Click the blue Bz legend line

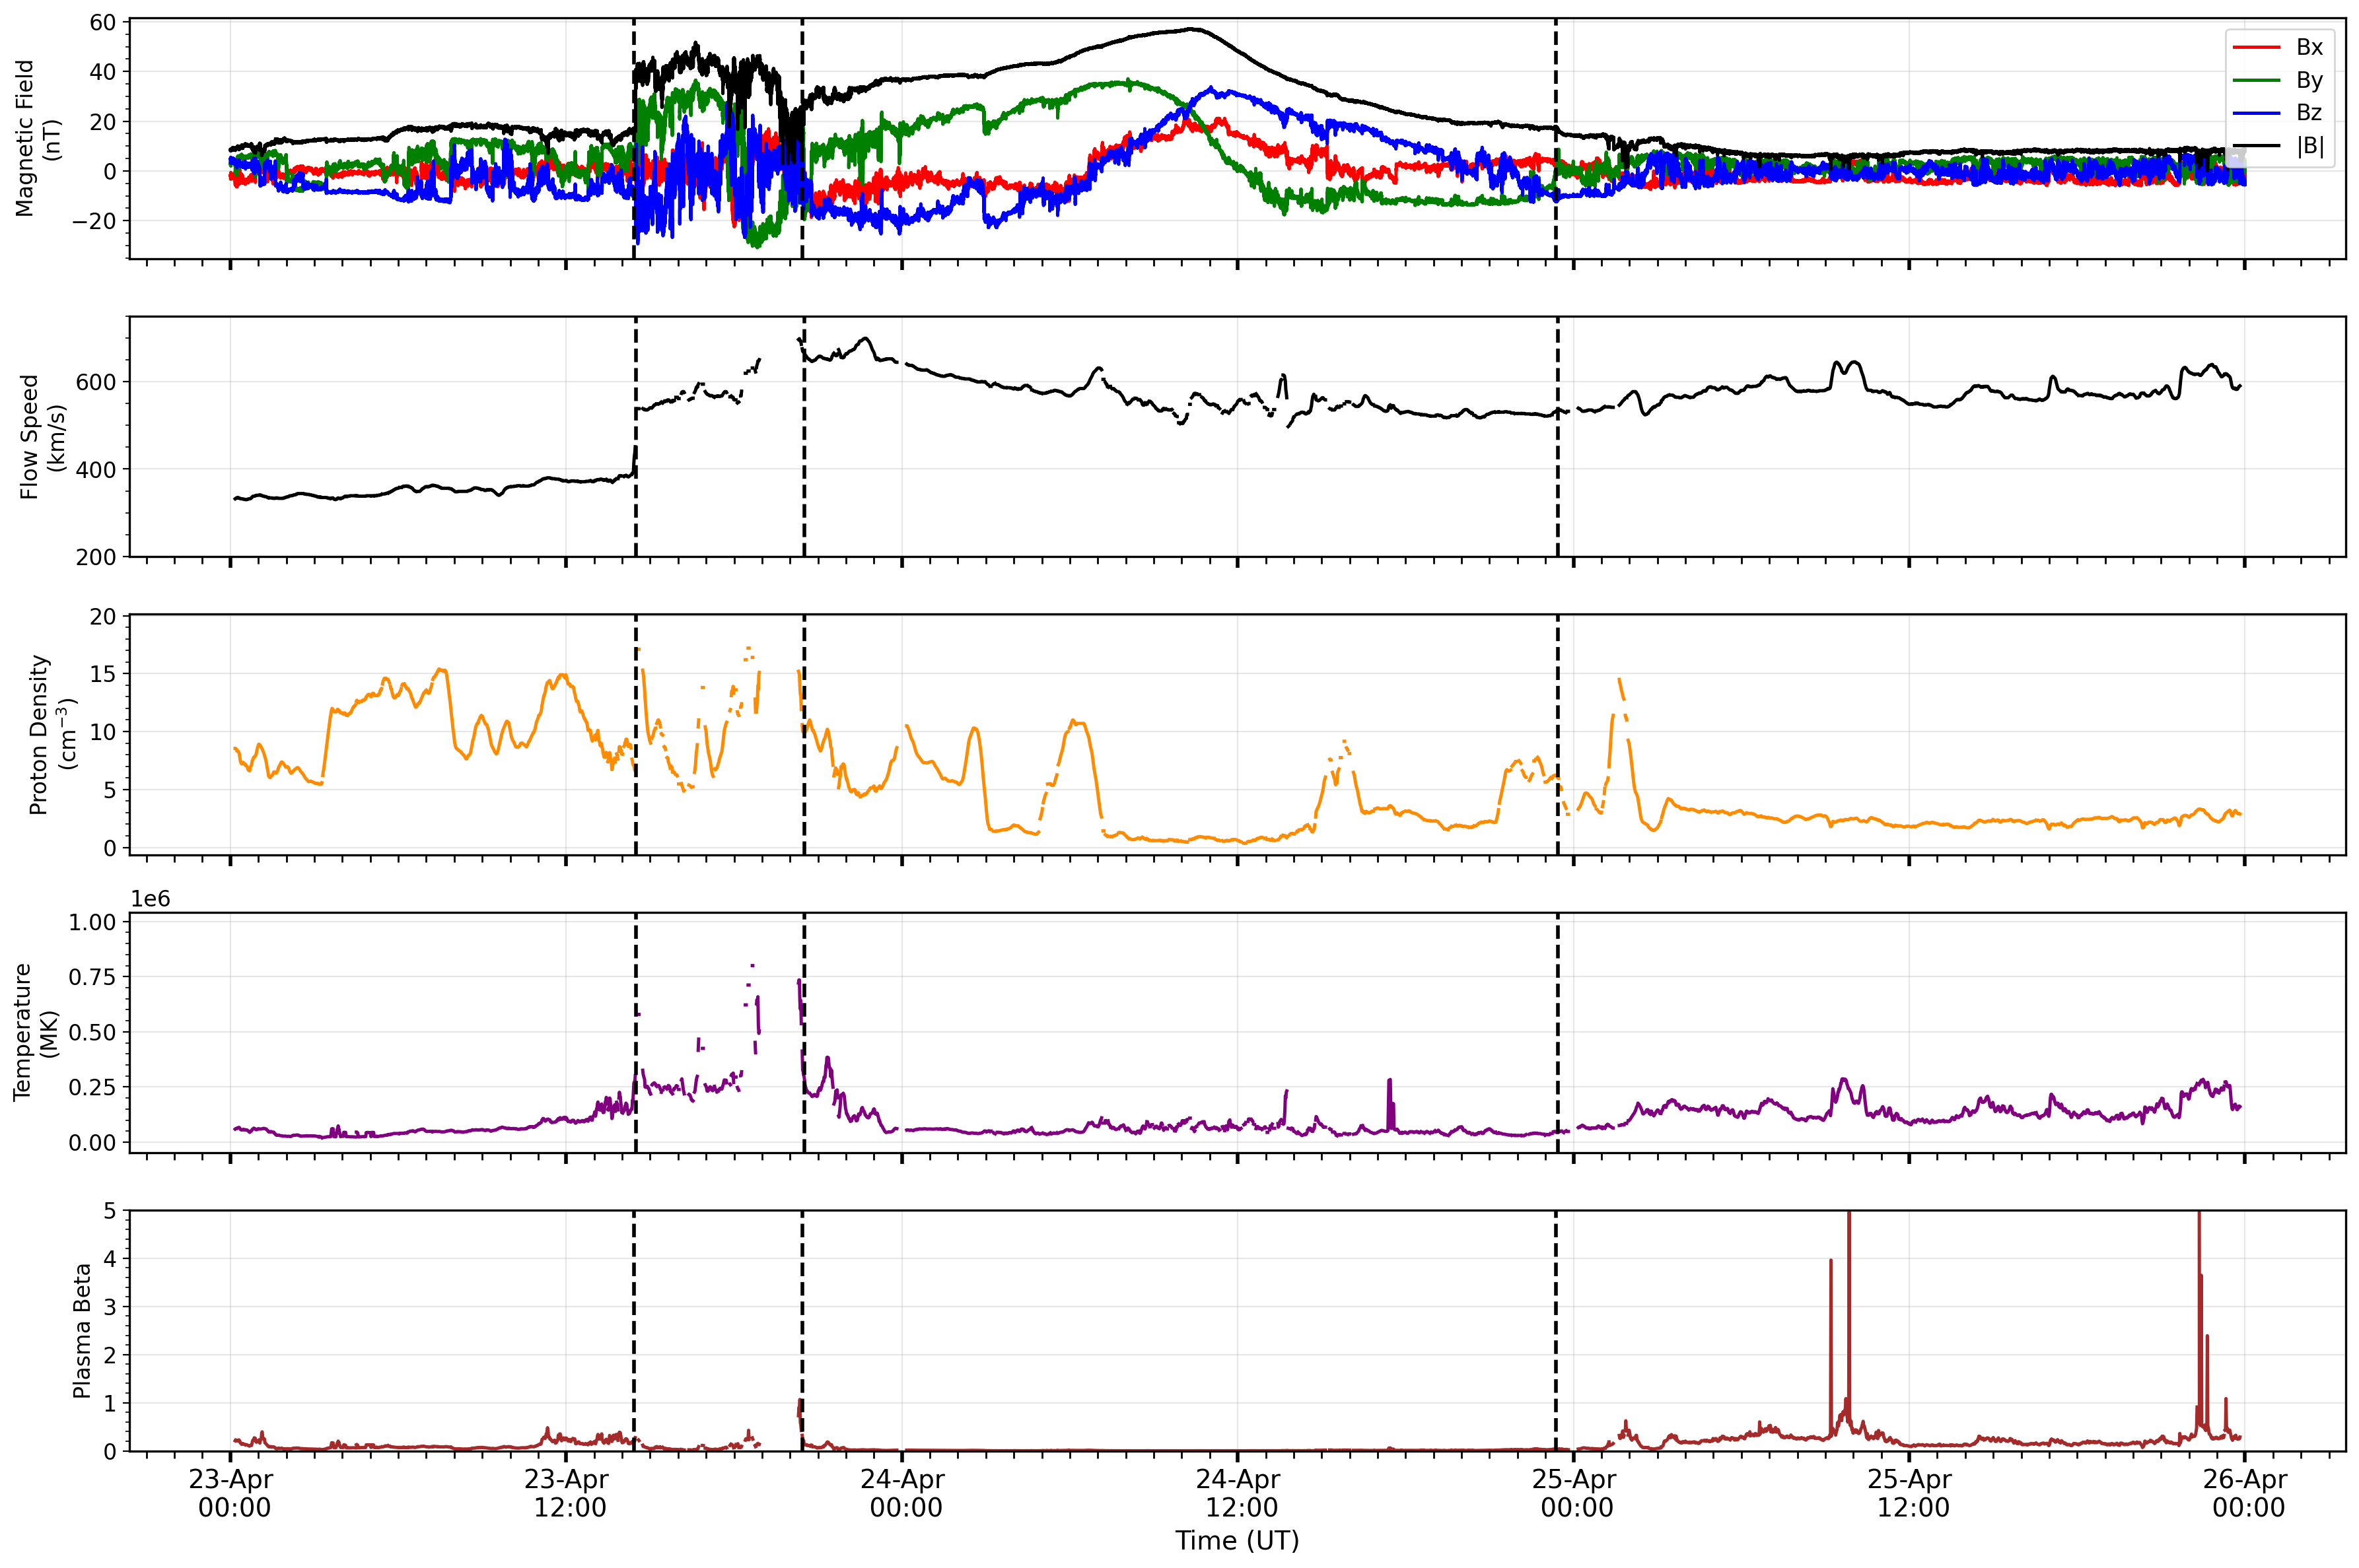click(x=2256, y=113)
